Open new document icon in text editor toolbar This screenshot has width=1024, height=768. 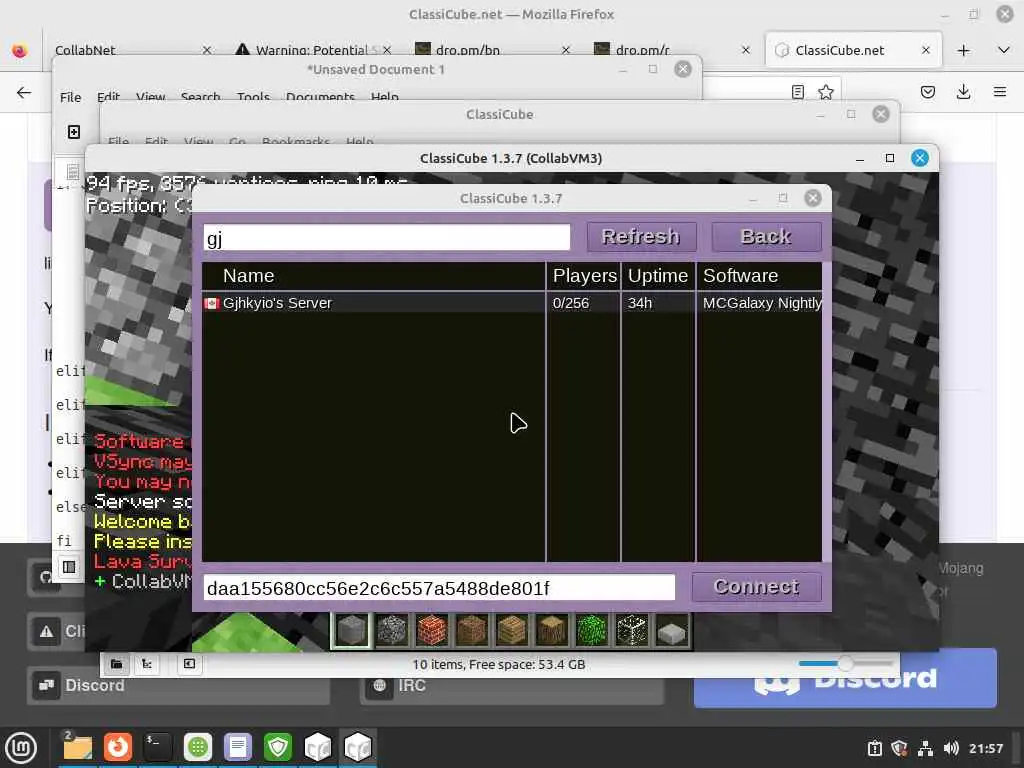[x=74, y=132]
